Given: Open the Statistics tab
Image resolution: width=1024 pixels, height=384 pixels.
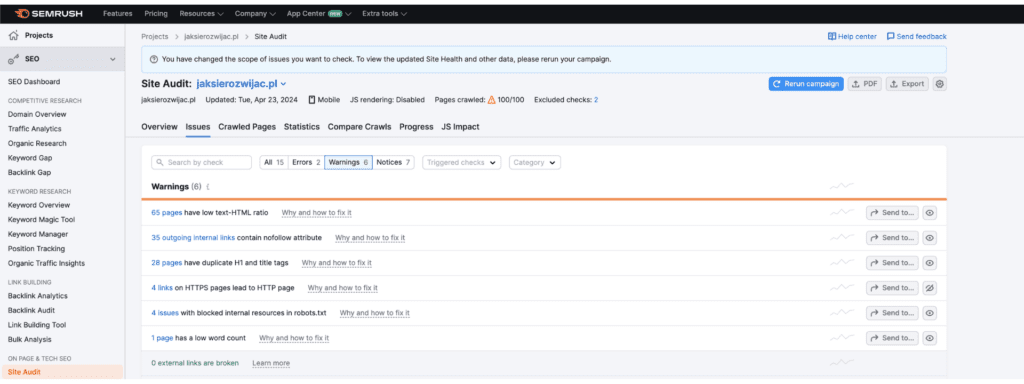Looking at the screenshot, I should click(302, 127).
